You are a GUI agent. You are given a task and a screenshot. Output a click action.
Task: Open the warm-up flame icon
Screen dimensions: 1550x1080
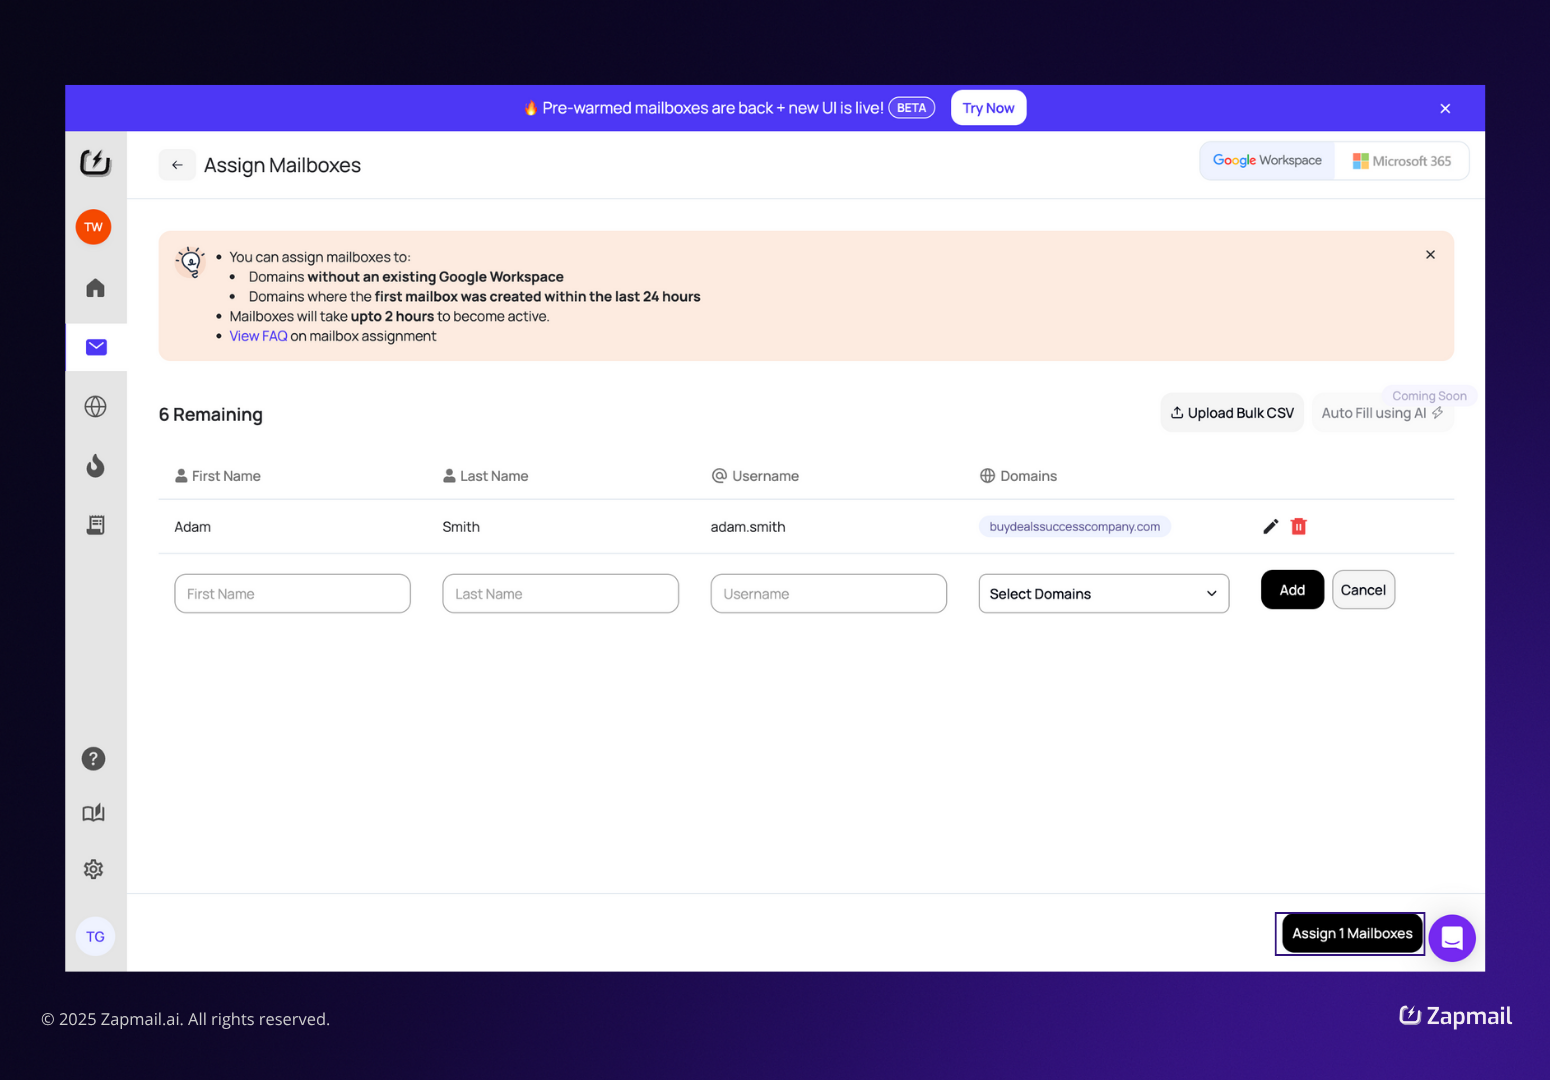tap(95, 465)
